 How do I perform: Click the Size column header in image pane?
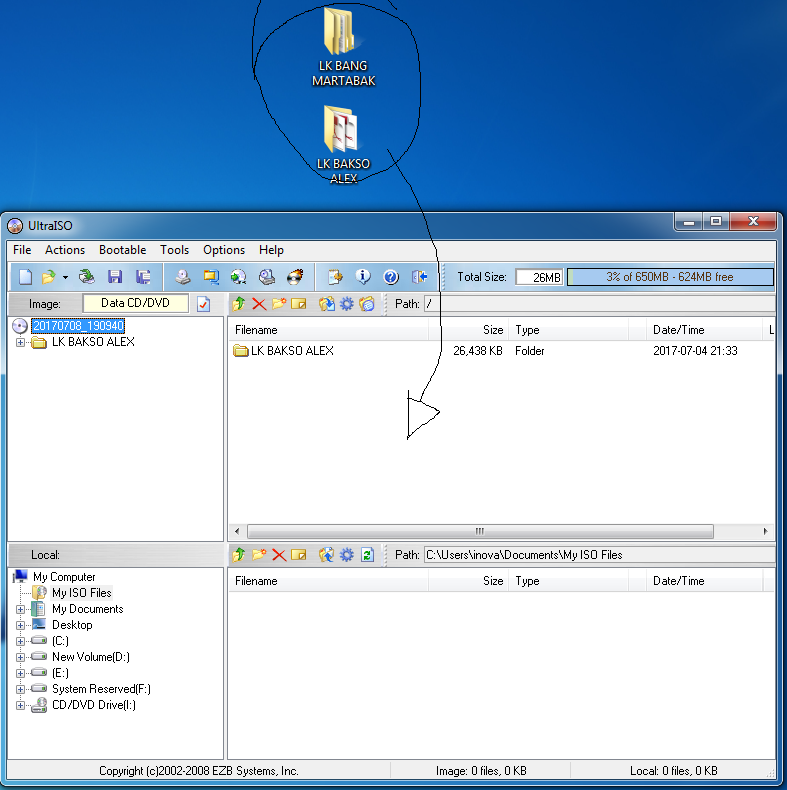(469, 330)
